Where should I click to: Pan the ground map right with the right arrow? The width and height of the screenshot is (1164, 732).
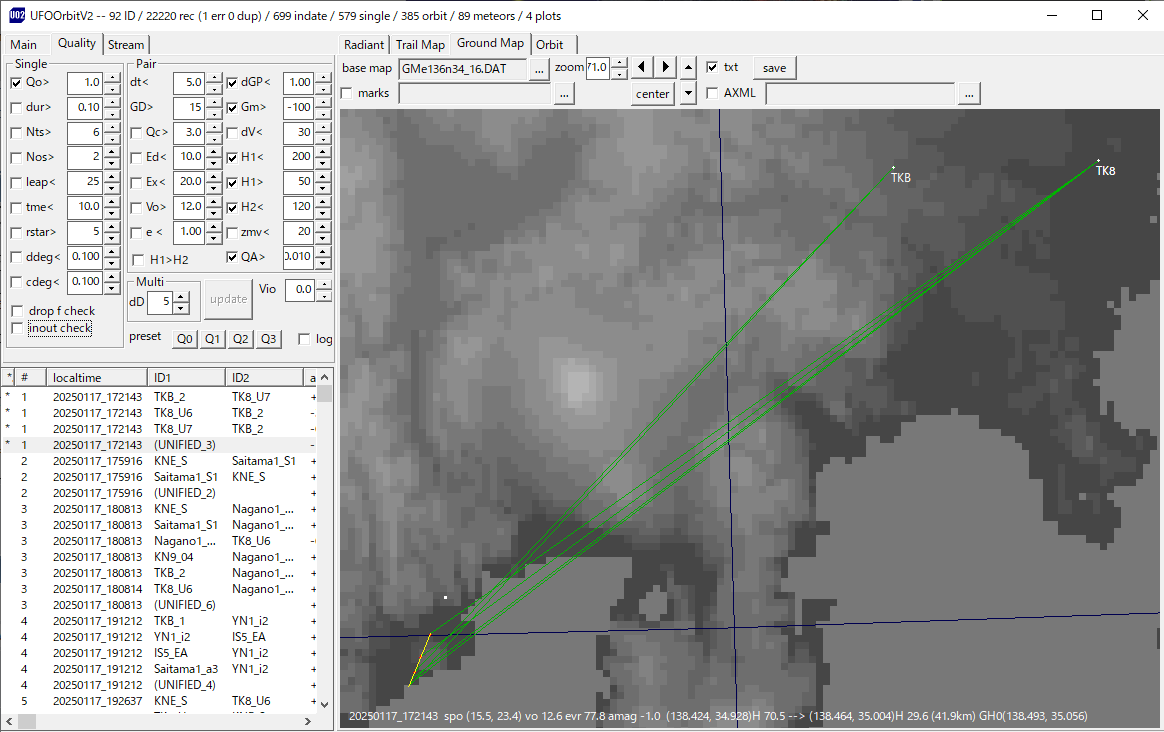point(664,67)
